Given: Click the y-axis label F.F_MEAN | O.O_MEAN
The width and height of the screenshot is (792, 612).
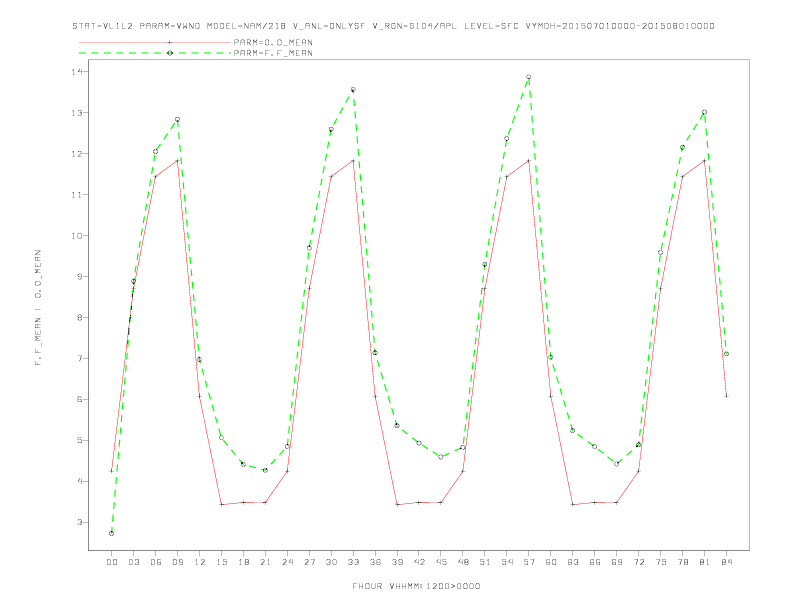Looking at the screenshot, I should (x=38, y=308).
